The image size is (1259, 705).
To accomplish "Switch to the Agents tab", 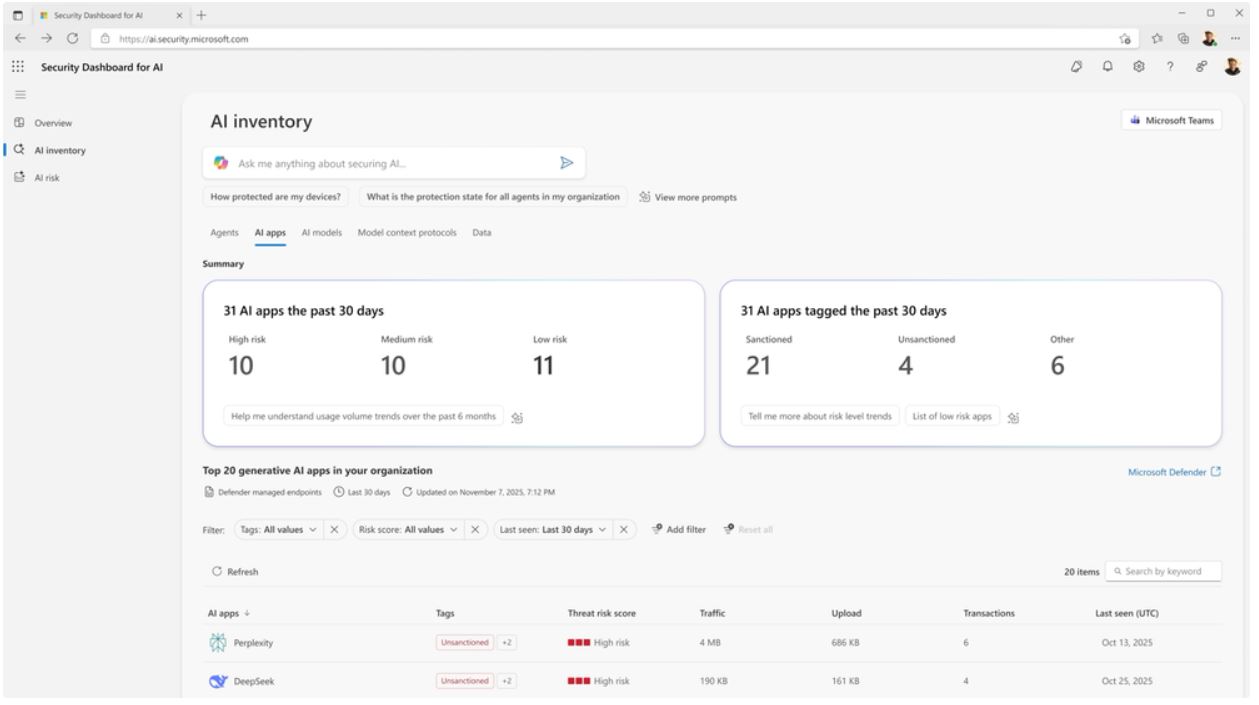I will (x=224, y=232).
